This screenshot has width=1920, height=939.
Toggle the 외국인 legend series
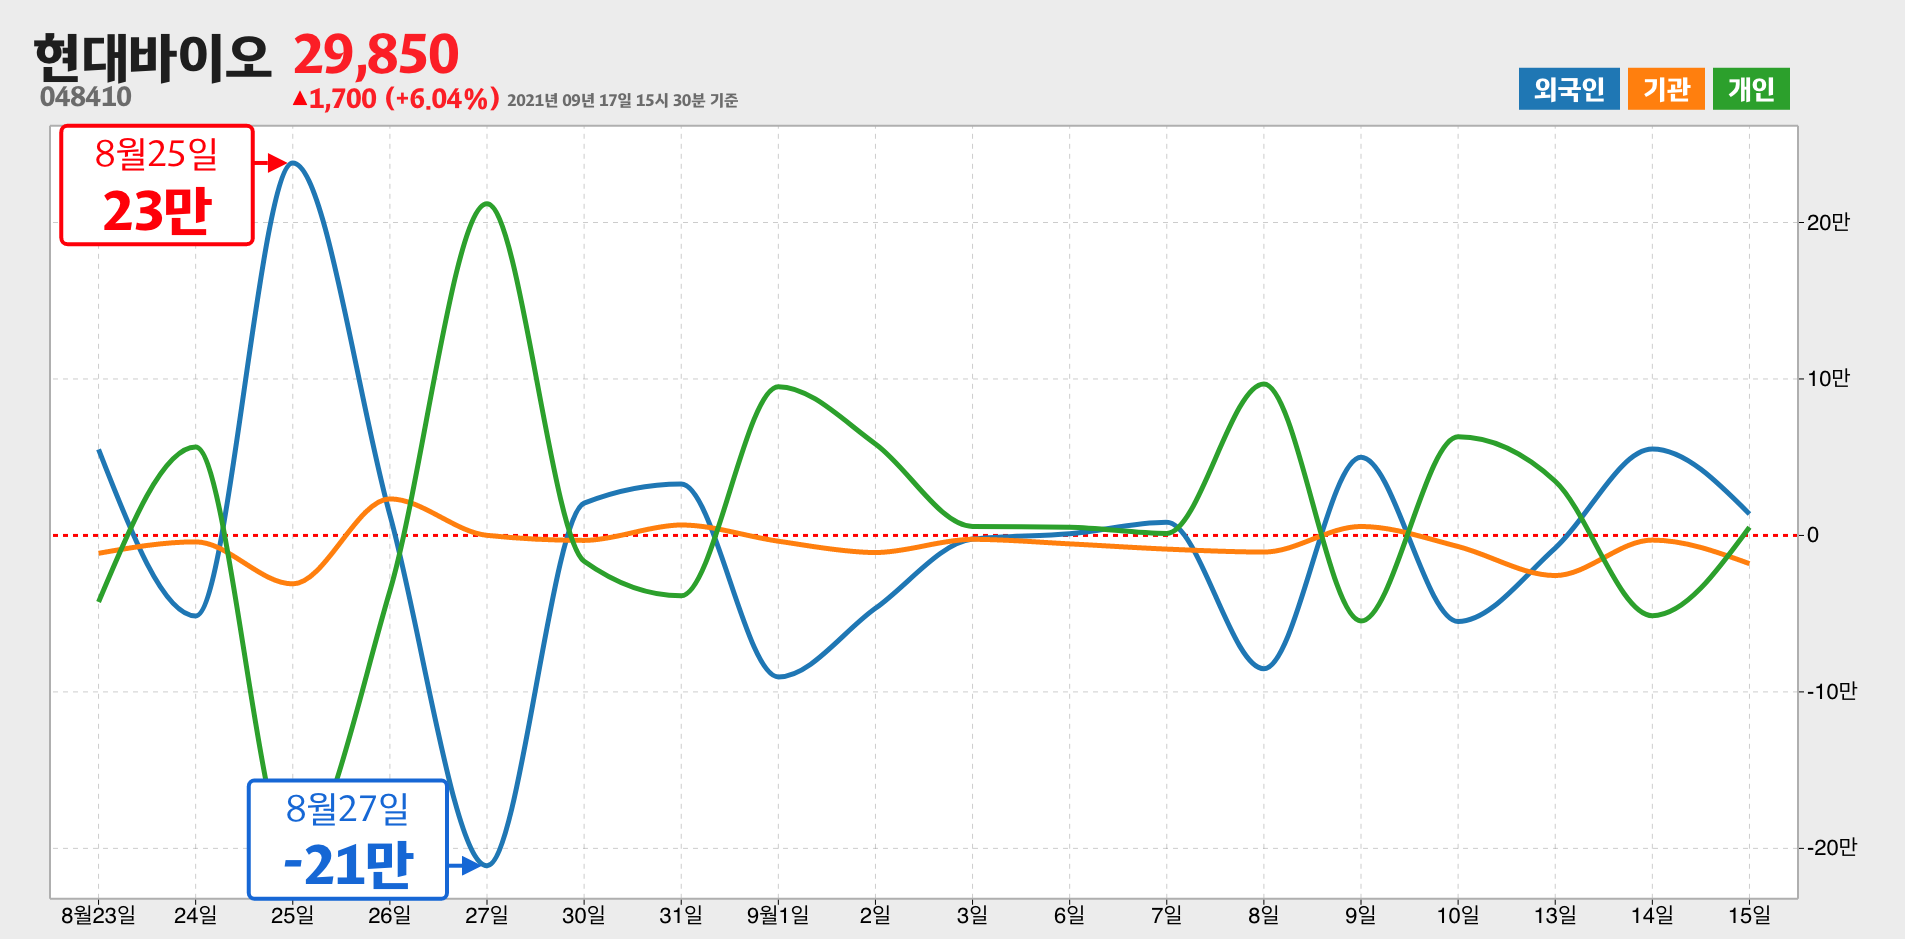(1568, 89)
